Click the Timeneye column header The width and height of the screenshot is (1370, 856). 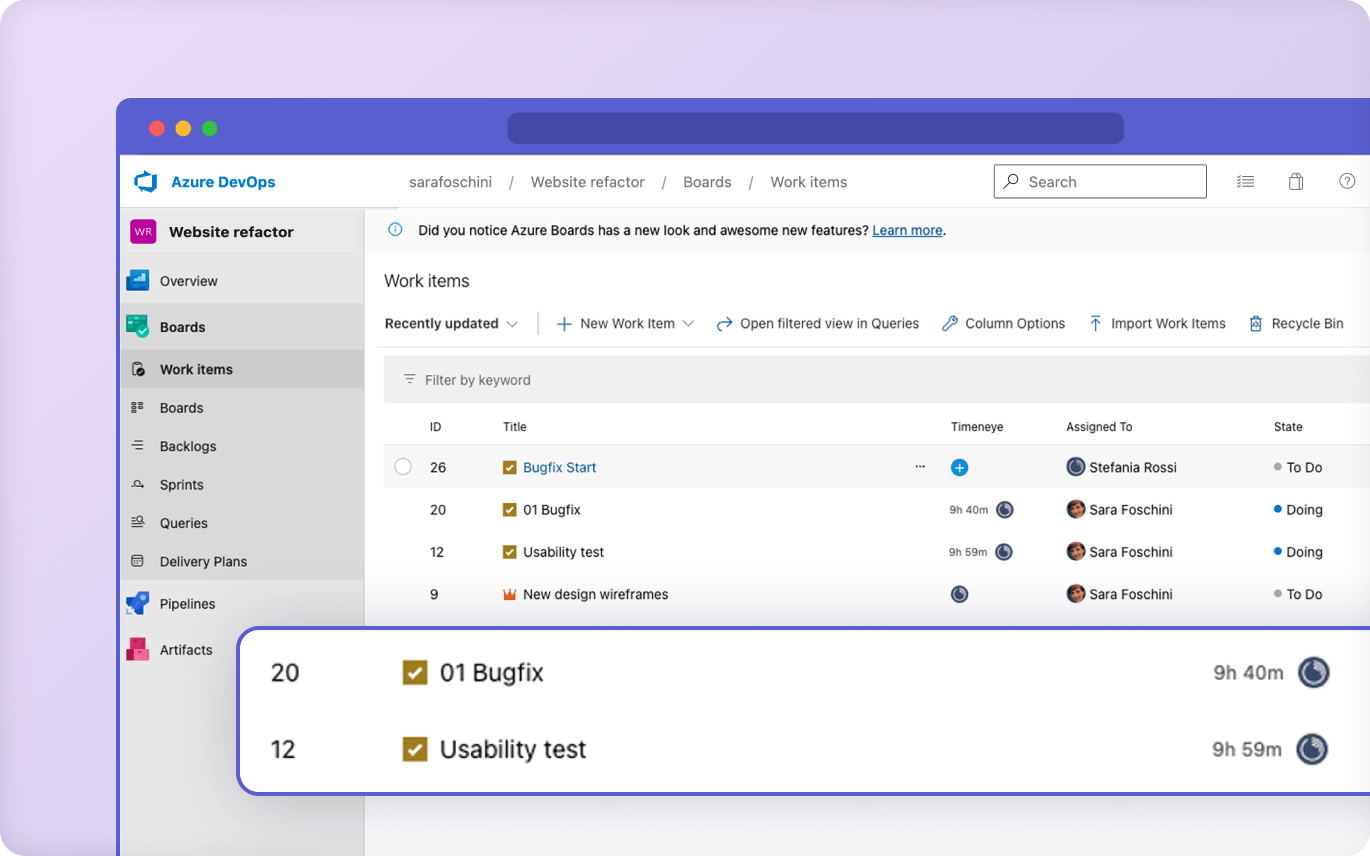976,427
